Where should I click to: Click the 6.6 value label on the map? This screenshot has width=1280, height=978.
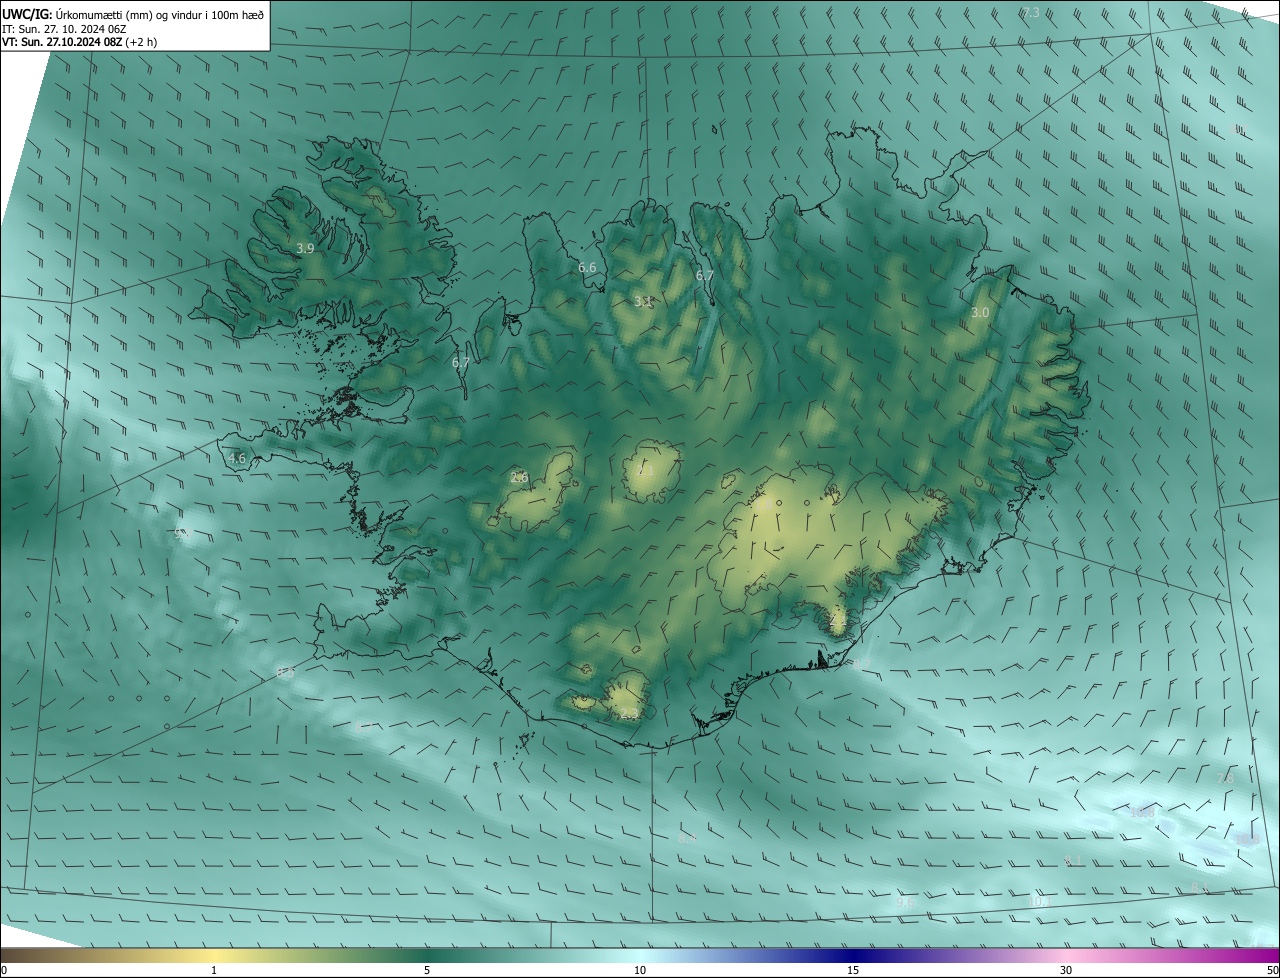(587, 267)
